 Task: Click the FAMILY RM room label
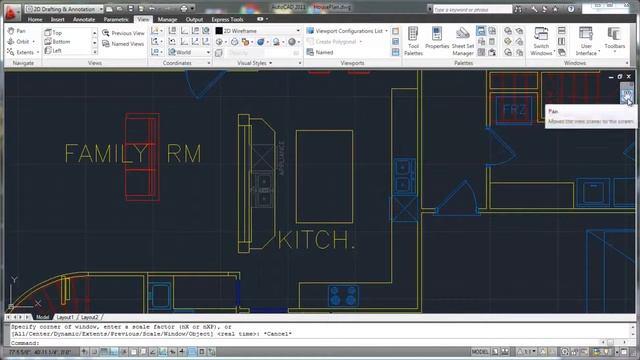tap(133, 154)
